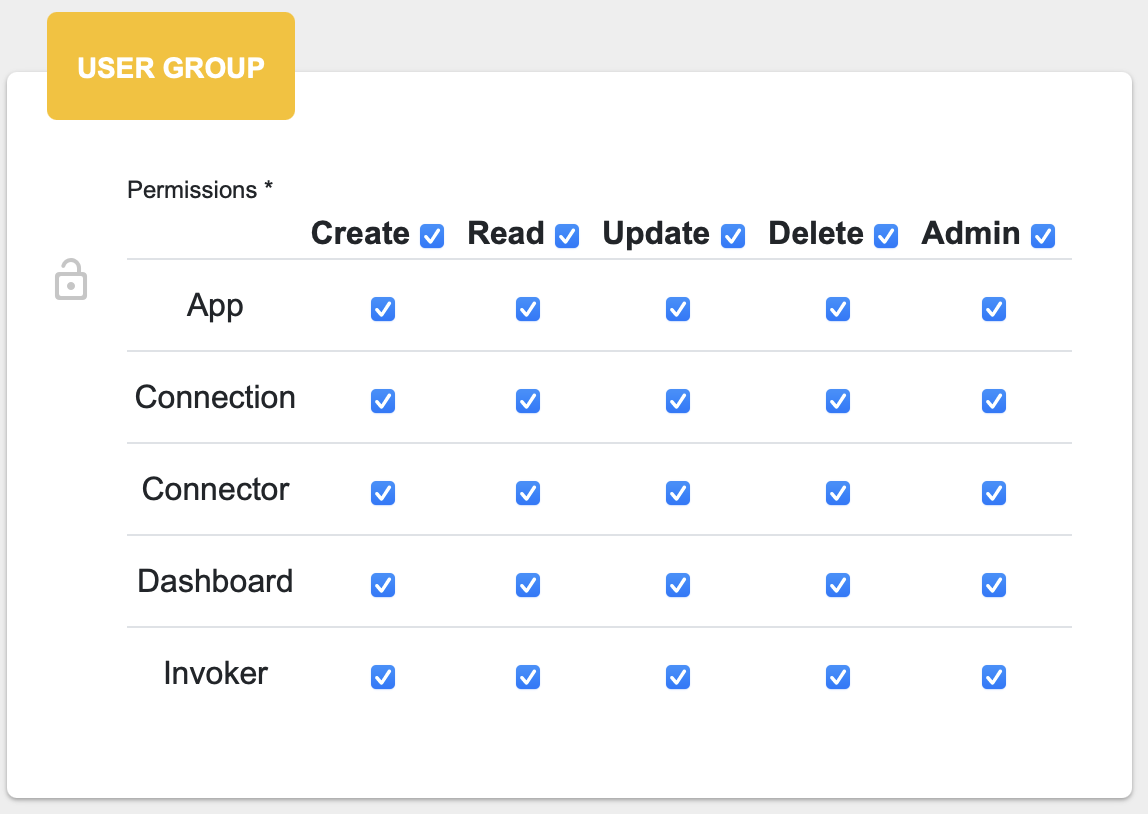Uncheck Admin permission for Connector
Screen dimensions: 1148x814
pos(994,493)
